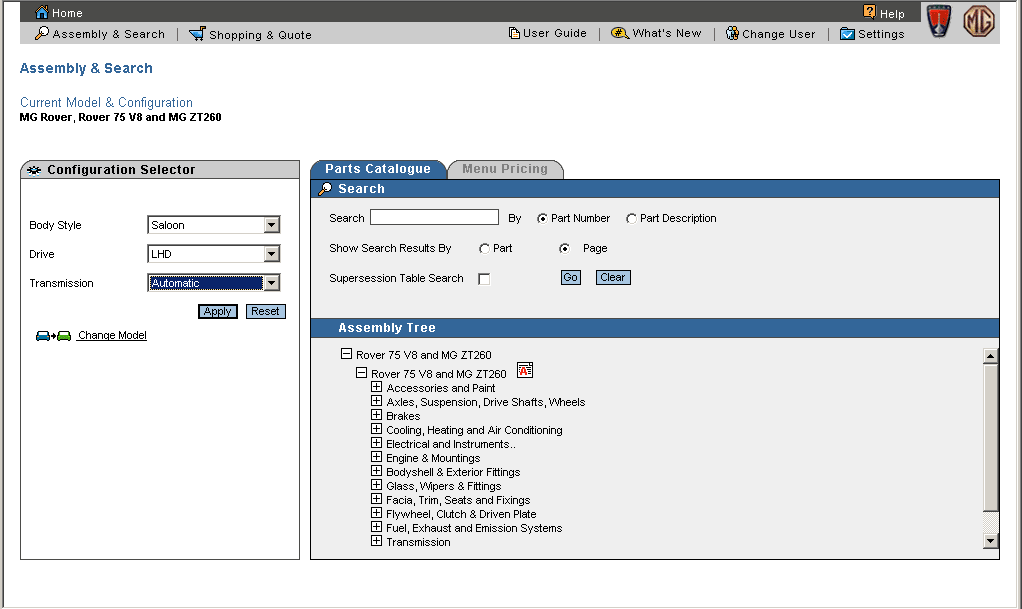1022x609 pixels.
Task: Open the Transmission dropdown
Action: coord(272,282)
